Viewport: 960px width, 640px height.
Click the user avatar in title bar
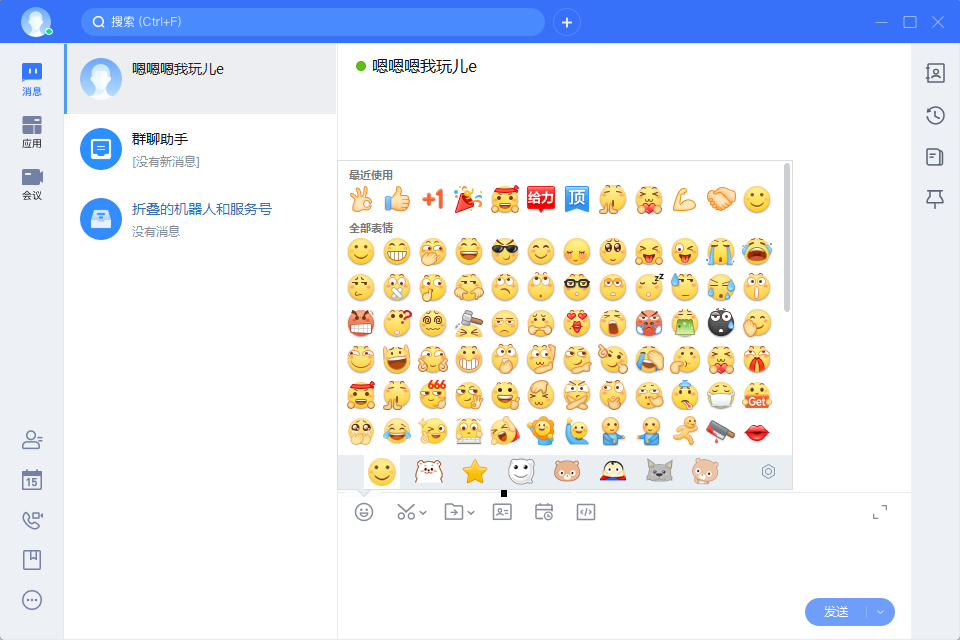point(36,22)
